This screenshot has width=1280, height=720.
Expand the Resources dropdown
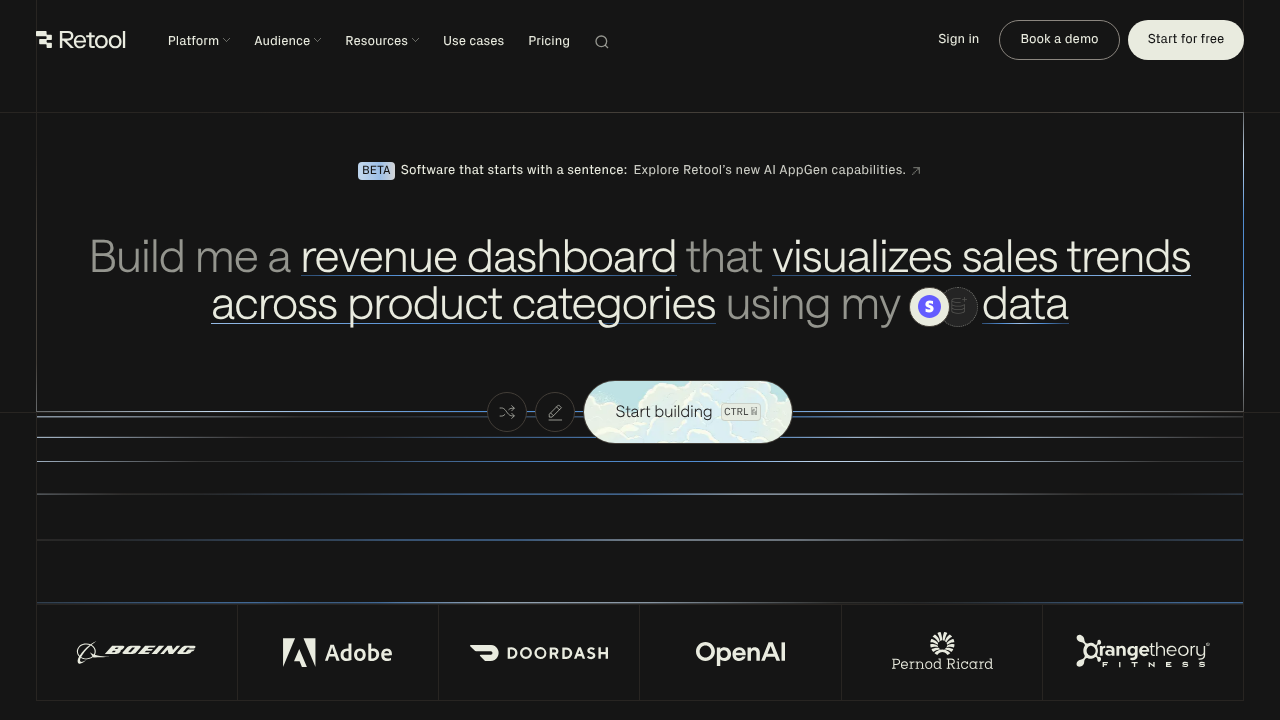click(381, 41)
